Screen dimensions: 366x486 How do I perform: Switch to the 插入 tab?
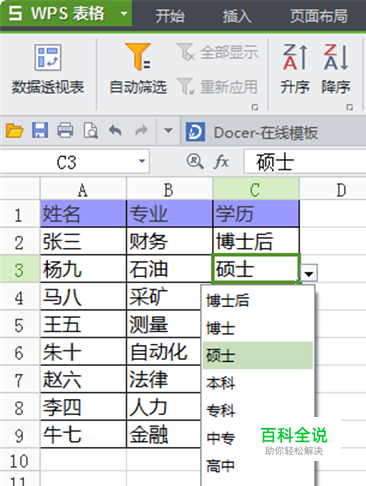(237, 16)
